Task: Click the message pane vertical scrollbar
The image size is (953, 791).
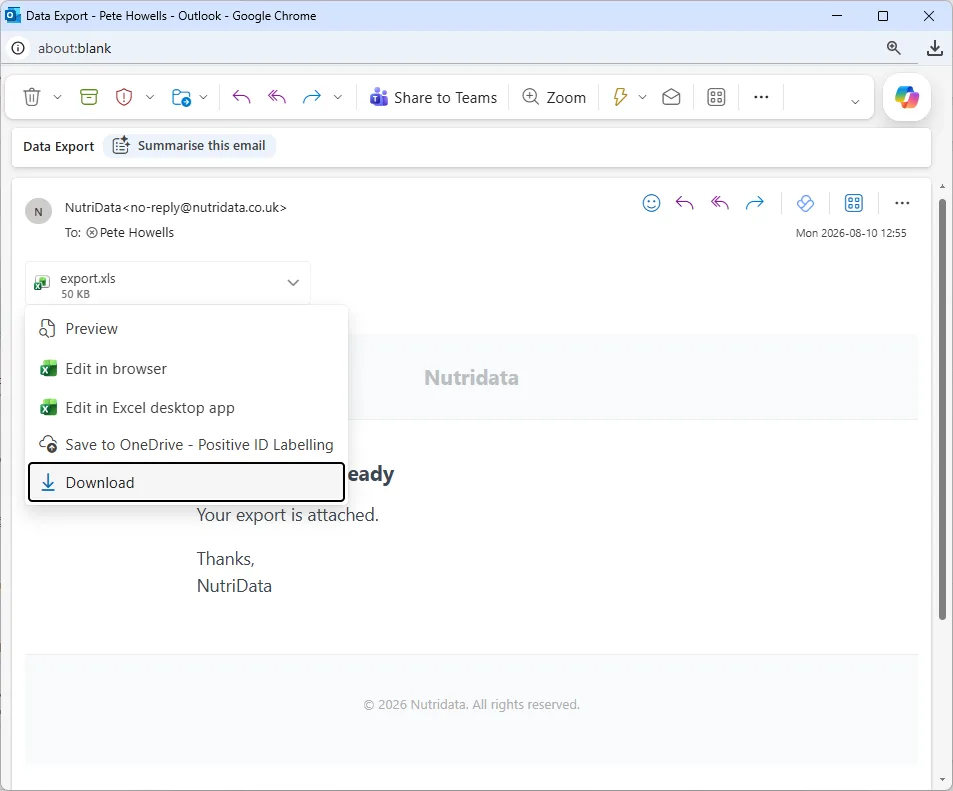Action: click(x=942, y=409)
